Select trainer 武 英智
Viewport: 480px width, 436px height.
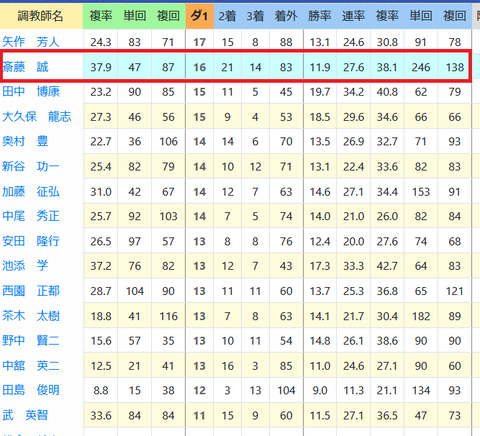pyautogui.click(x=25, y=415)
